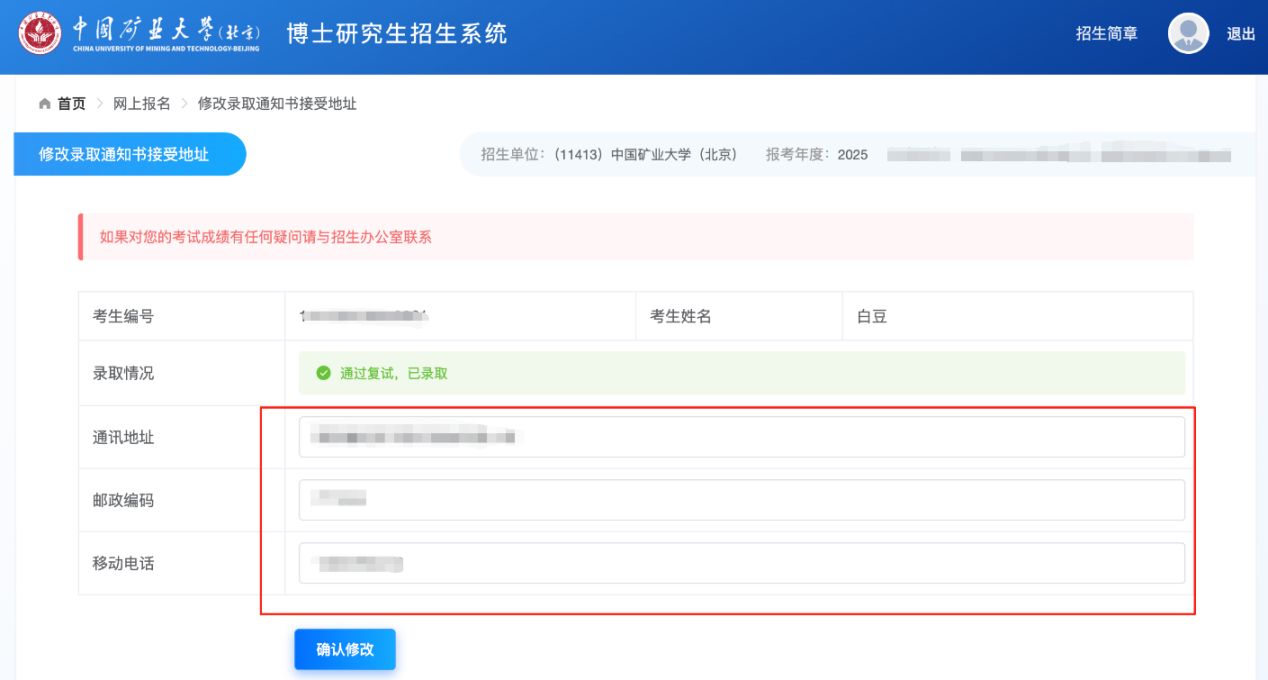This screenshot has height=680, width=1268.
Task: Click the university emblem logo
Action: click(x=40, y=33)
